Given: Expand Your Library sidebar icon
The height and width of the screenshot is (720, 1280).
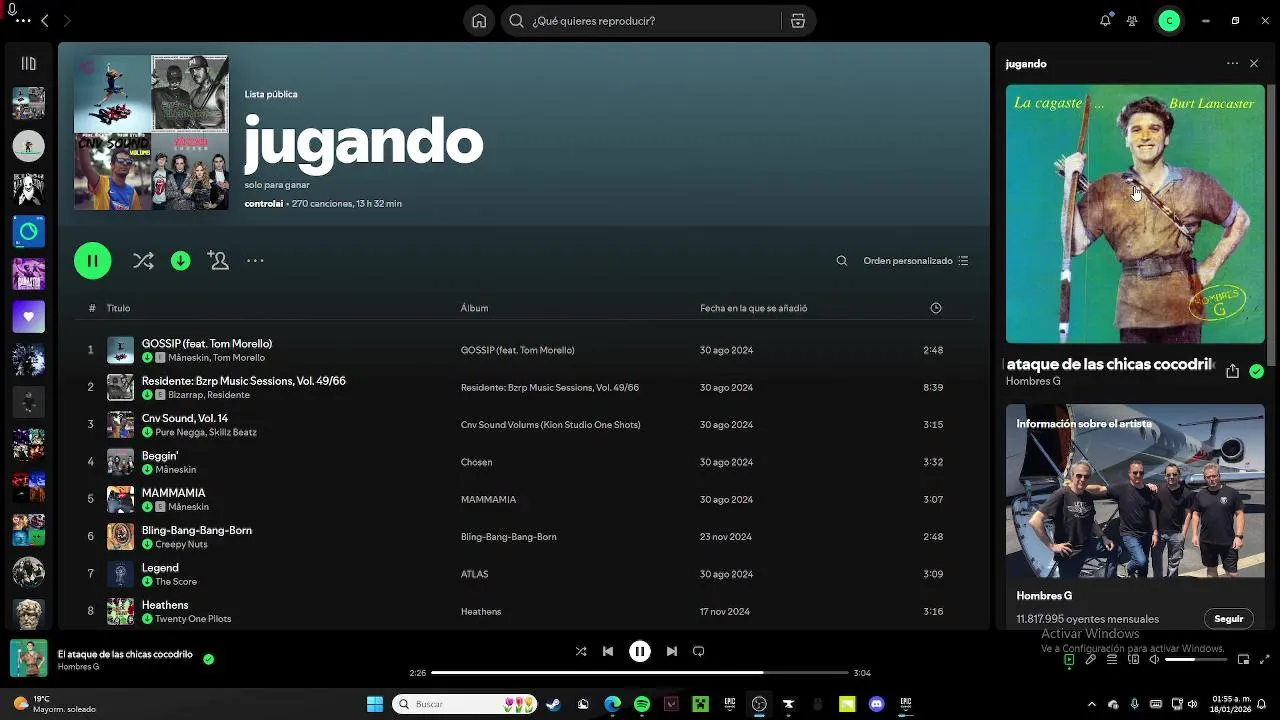Looking at the screenshot, I should coord(28,64).
